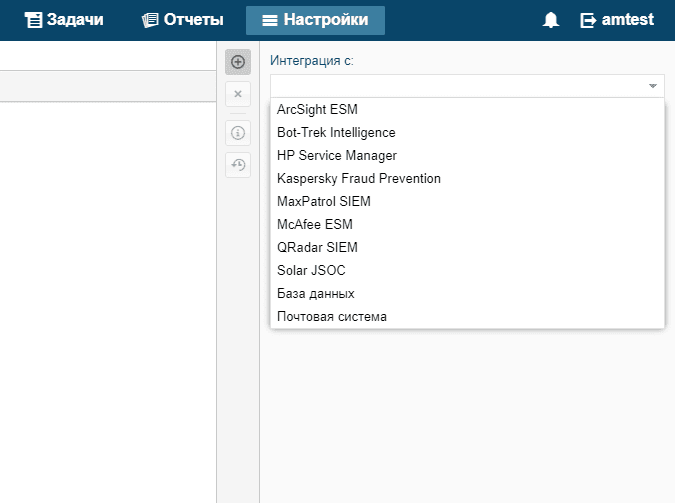Pick Kaspersky Fraud Prevention
The image size is (675, 503).
point(359,178)
